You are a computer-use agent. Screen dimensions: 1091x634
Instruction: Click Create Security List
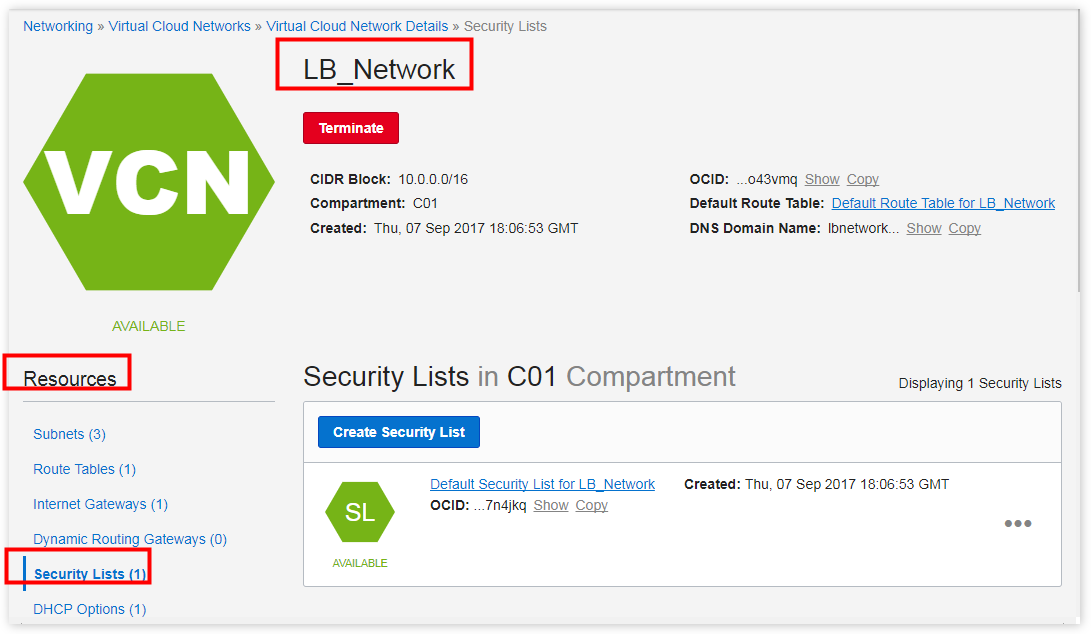(x=398, y=432)
